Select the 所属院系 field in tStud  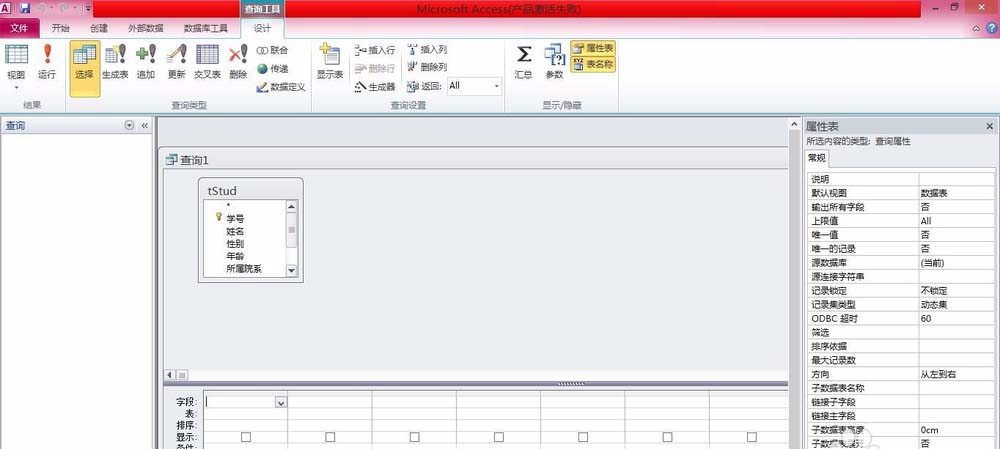pyautogui.click(x=244, y=269)
